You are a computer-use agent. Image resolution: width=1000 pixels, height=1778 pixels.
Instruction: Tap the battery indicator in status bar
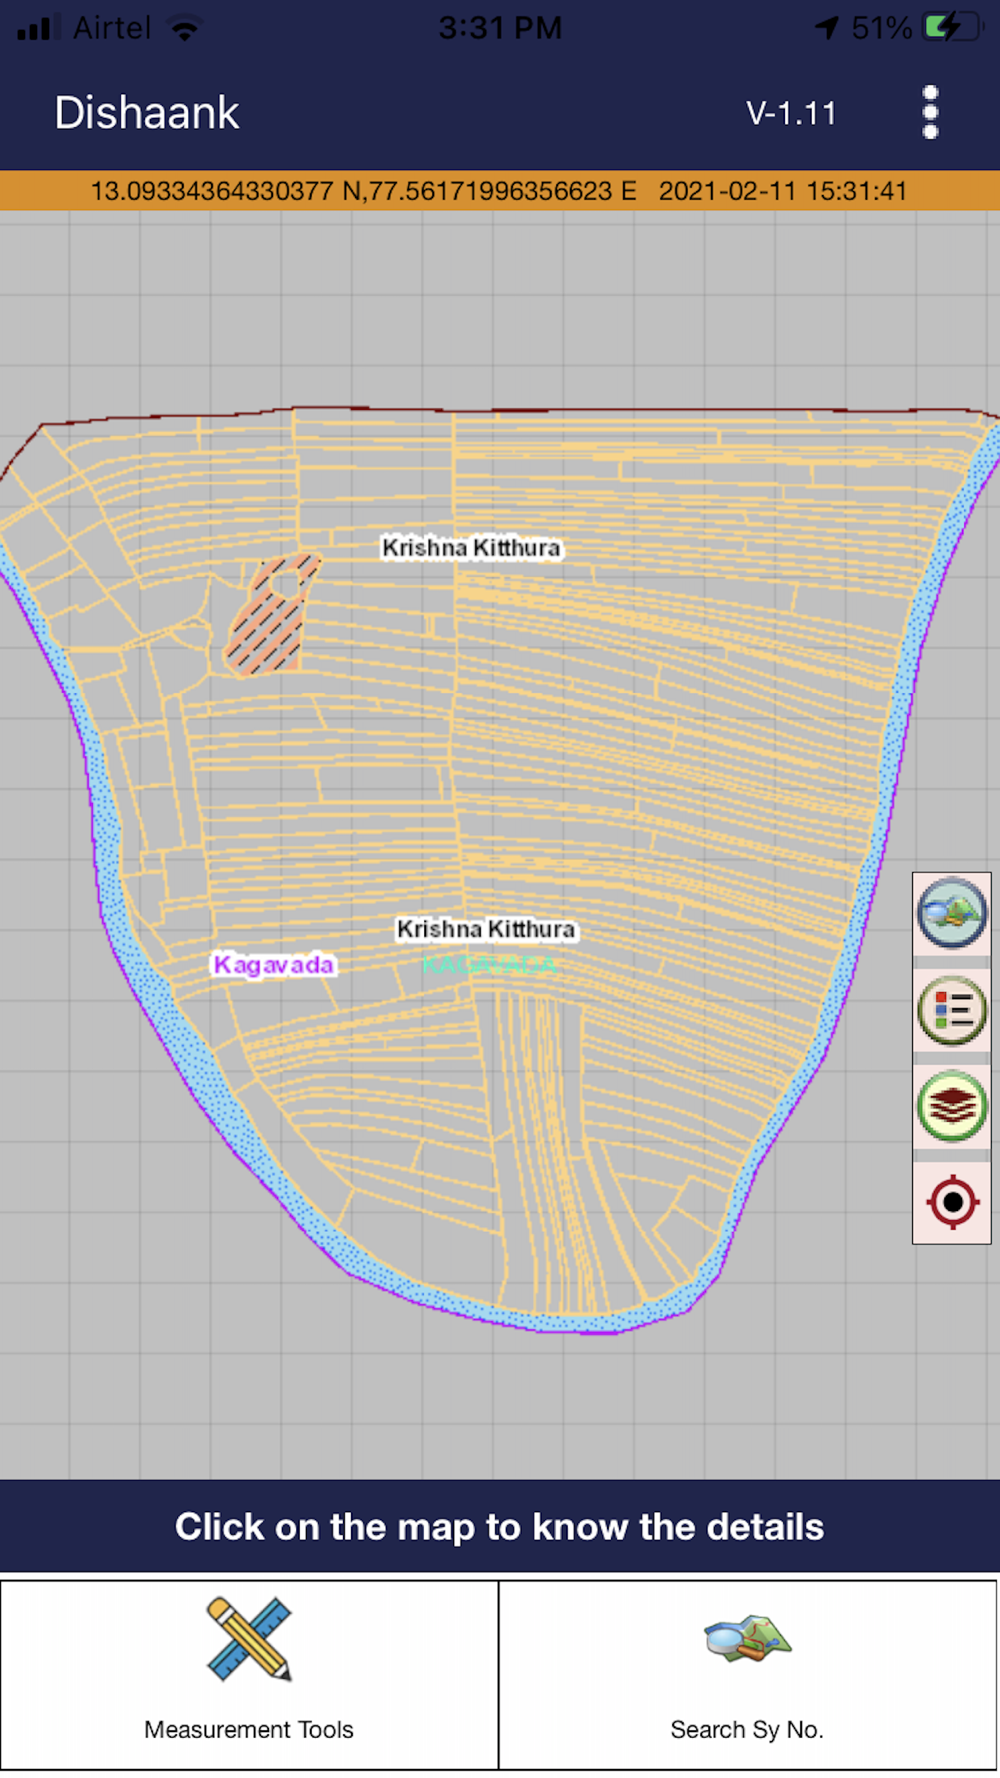[x=950, y=27]
